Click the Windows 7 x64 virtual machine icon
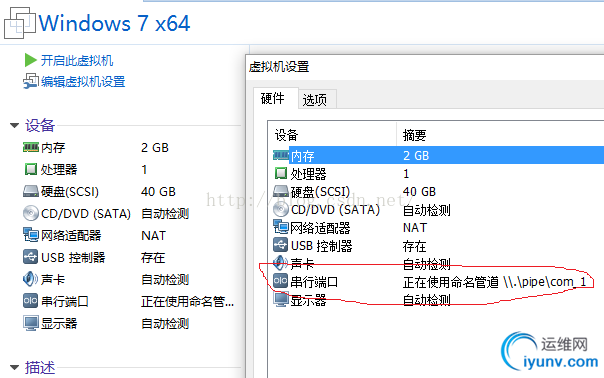Screen dimensions: 604x378 click(19, 23)
